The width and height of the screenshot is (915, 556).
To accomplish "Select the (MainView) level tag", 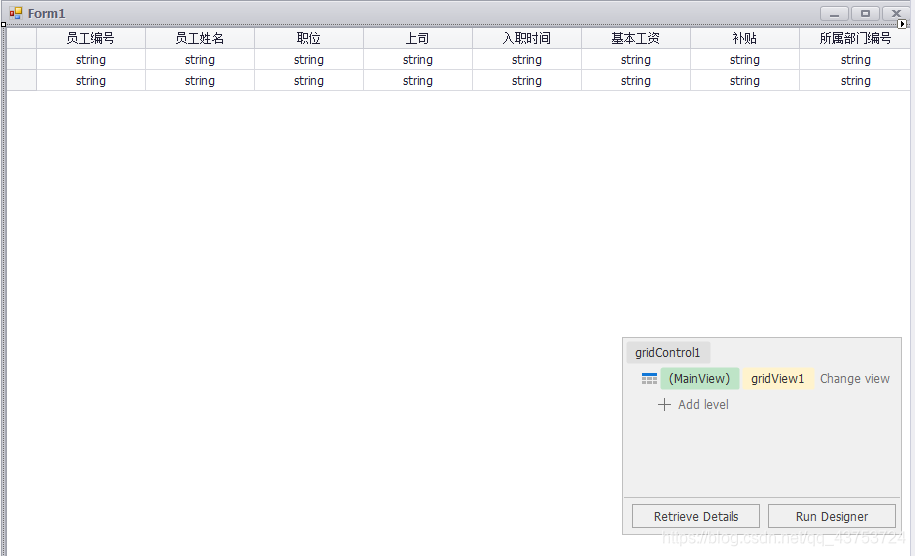I will [x=700, y=379].
